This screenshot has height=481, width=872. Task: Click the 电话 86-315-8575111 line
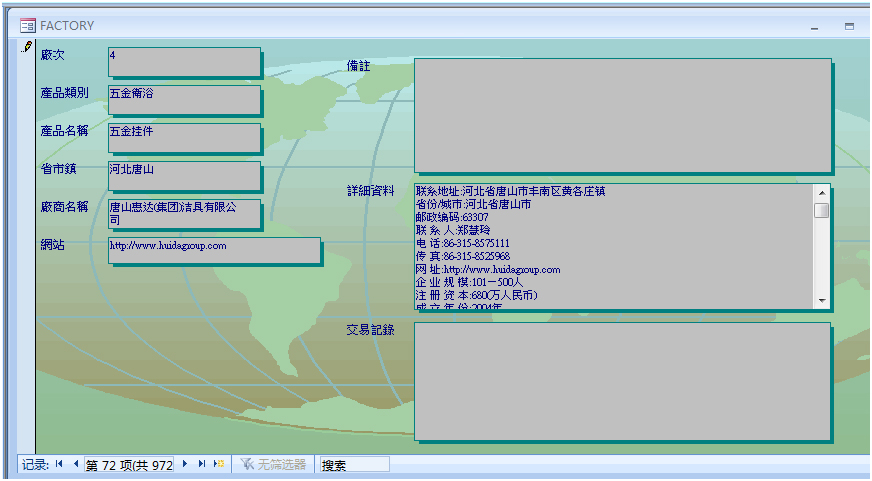463,244
